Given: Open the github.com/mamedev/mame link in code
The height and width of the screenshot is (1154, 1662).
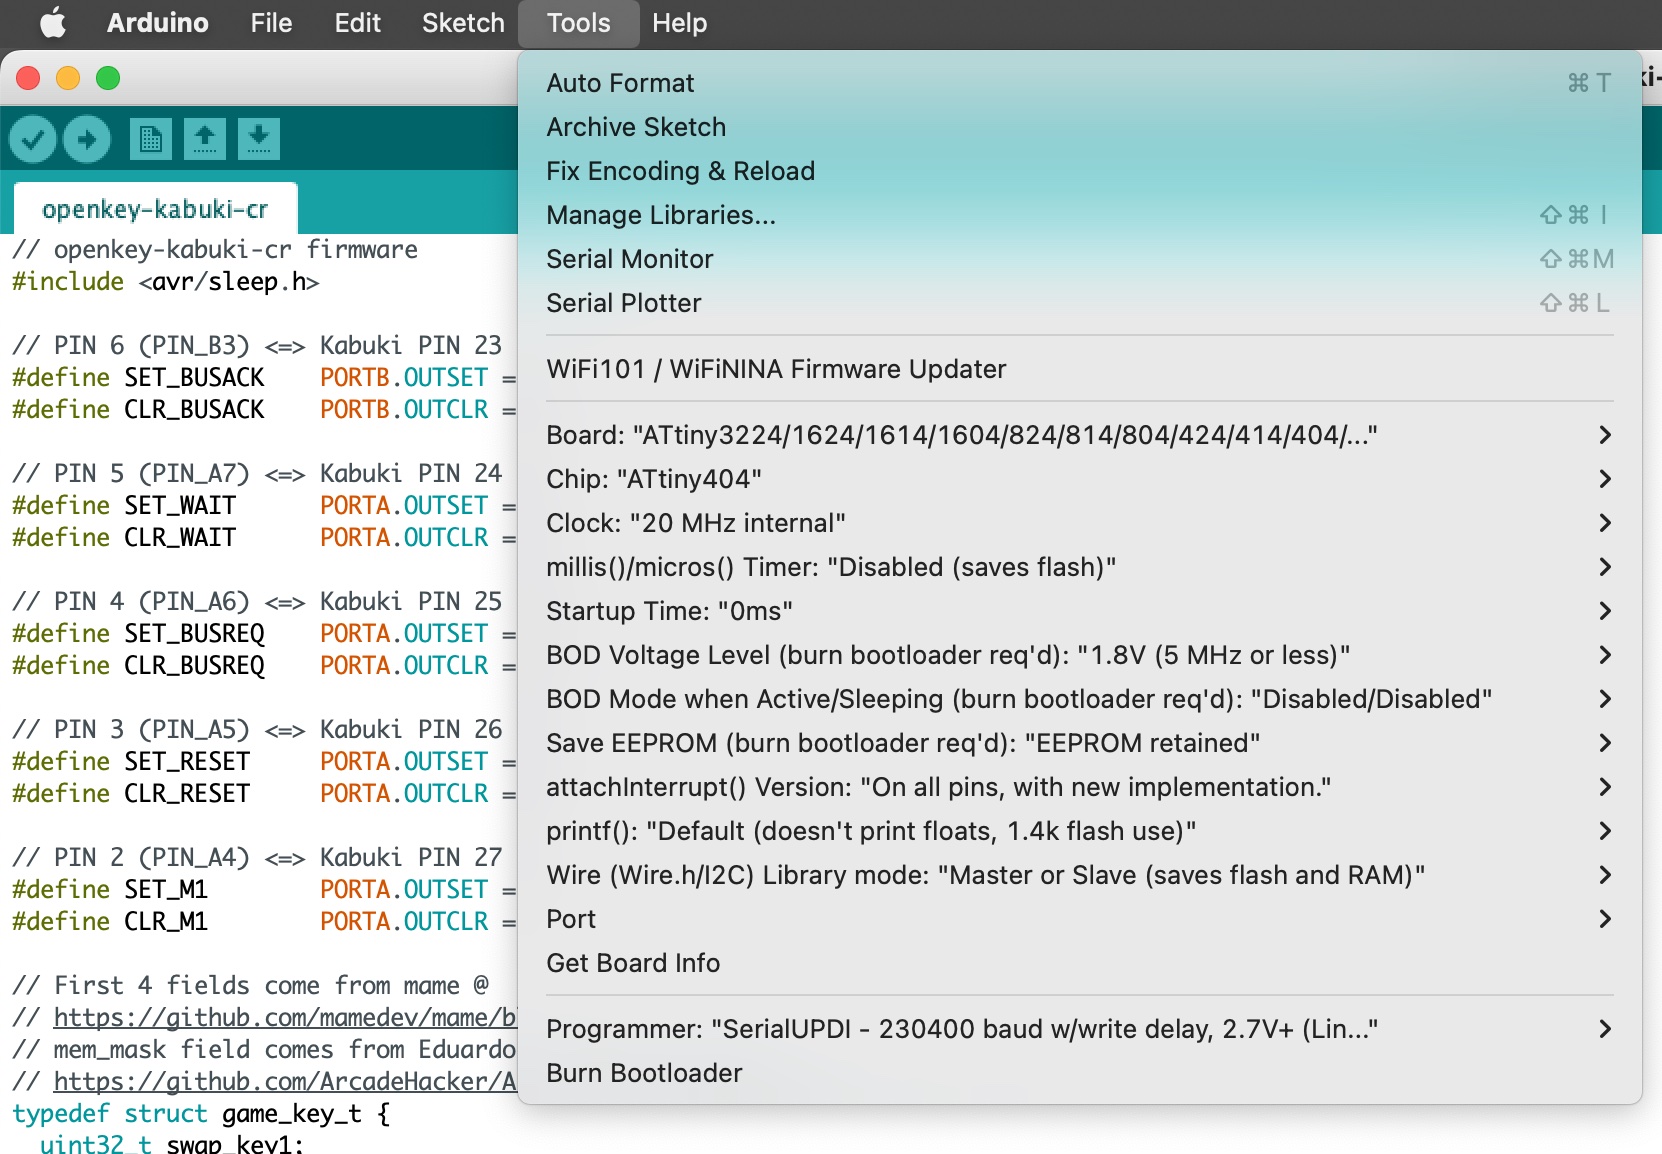Looking at the screenshot, I should coord(285,1017).
